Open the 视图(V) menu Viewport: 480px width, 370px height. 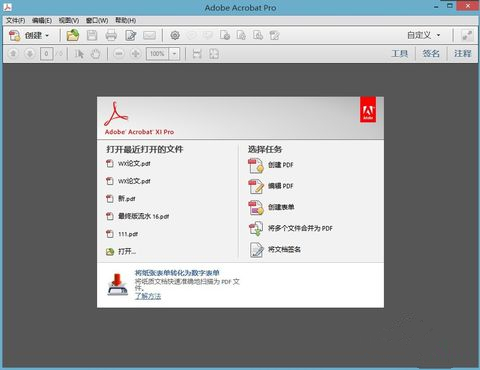tap(69, 21)
